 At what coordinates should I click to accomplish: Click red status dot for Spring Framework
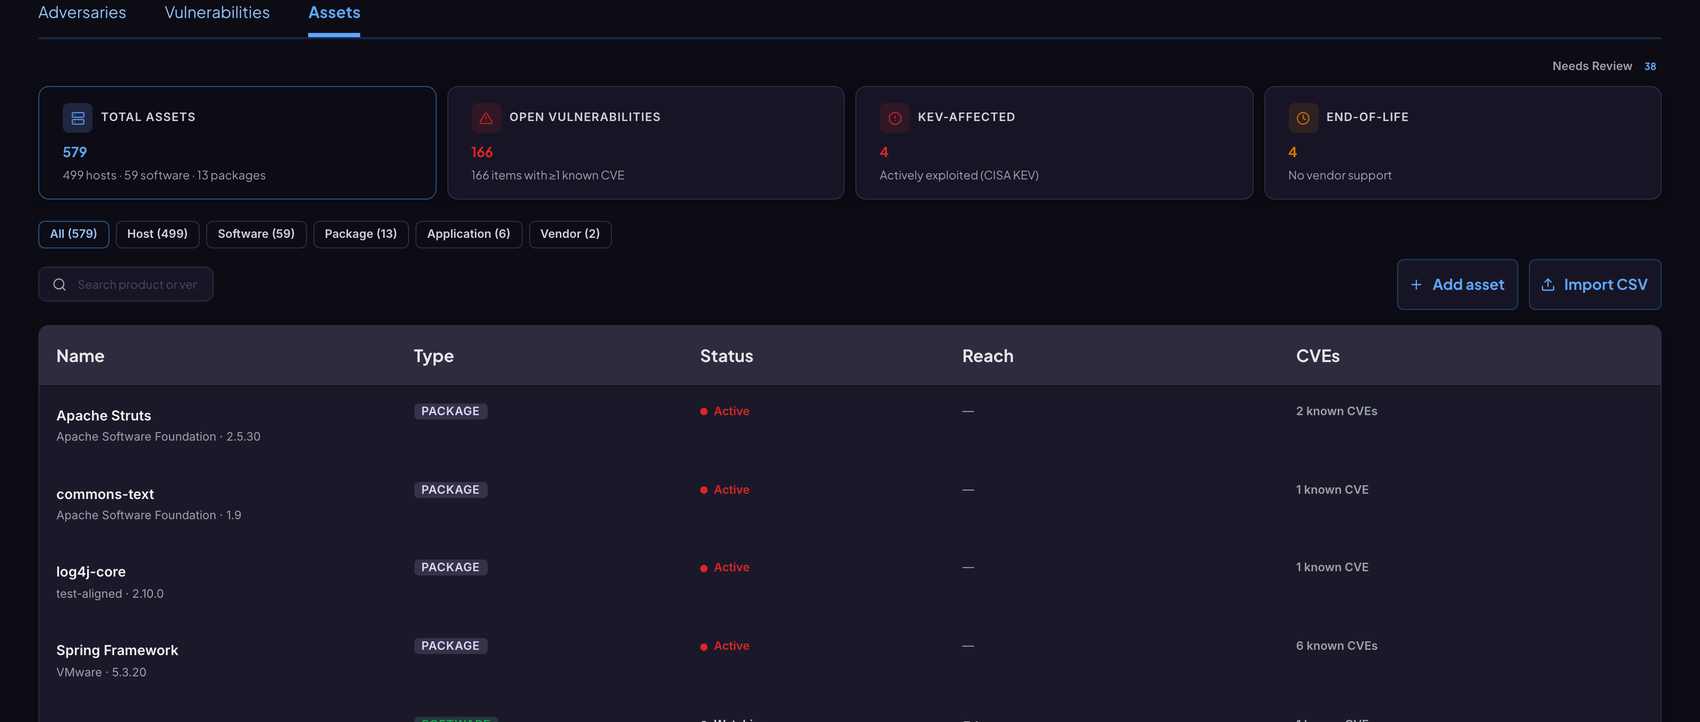tap(704, 647)
